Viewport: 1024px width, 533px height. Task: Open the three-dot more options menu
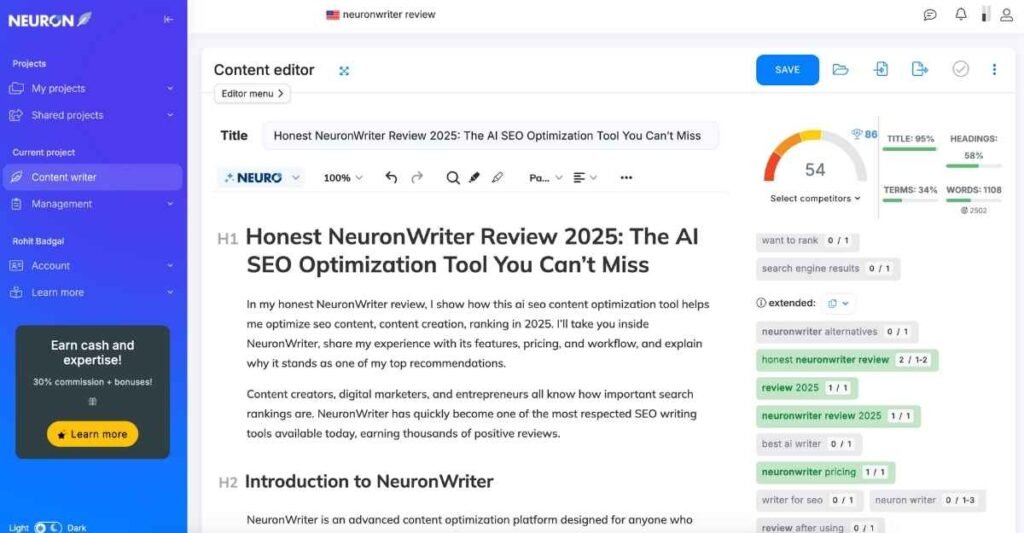[x=994, y=69]
